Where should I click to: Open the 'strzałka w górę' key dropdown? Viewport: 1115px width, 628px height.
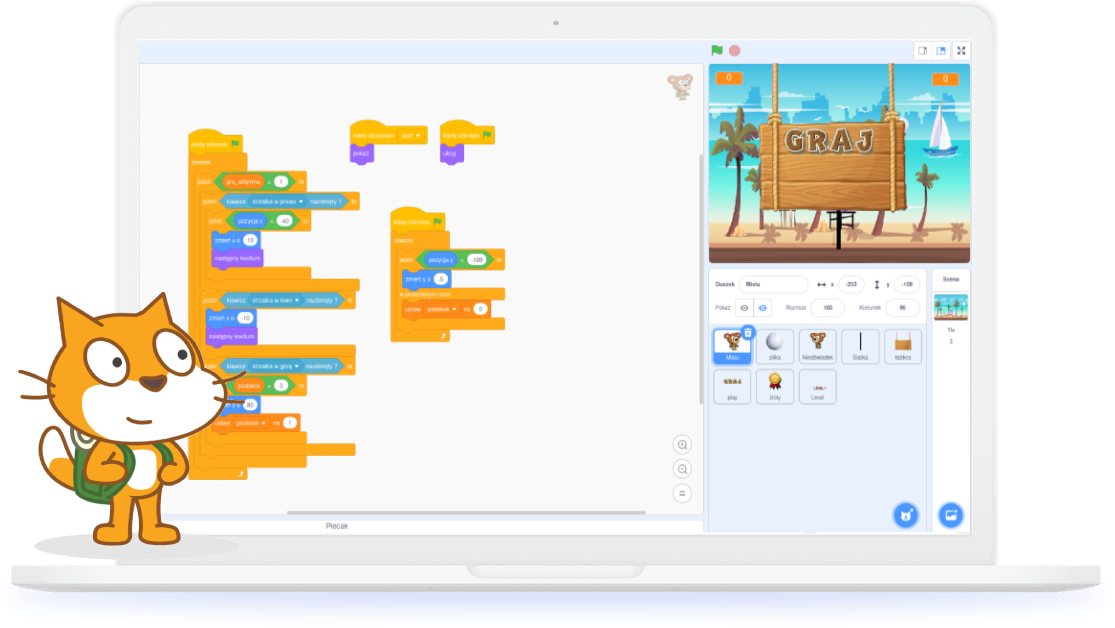[x=276, y=366]
